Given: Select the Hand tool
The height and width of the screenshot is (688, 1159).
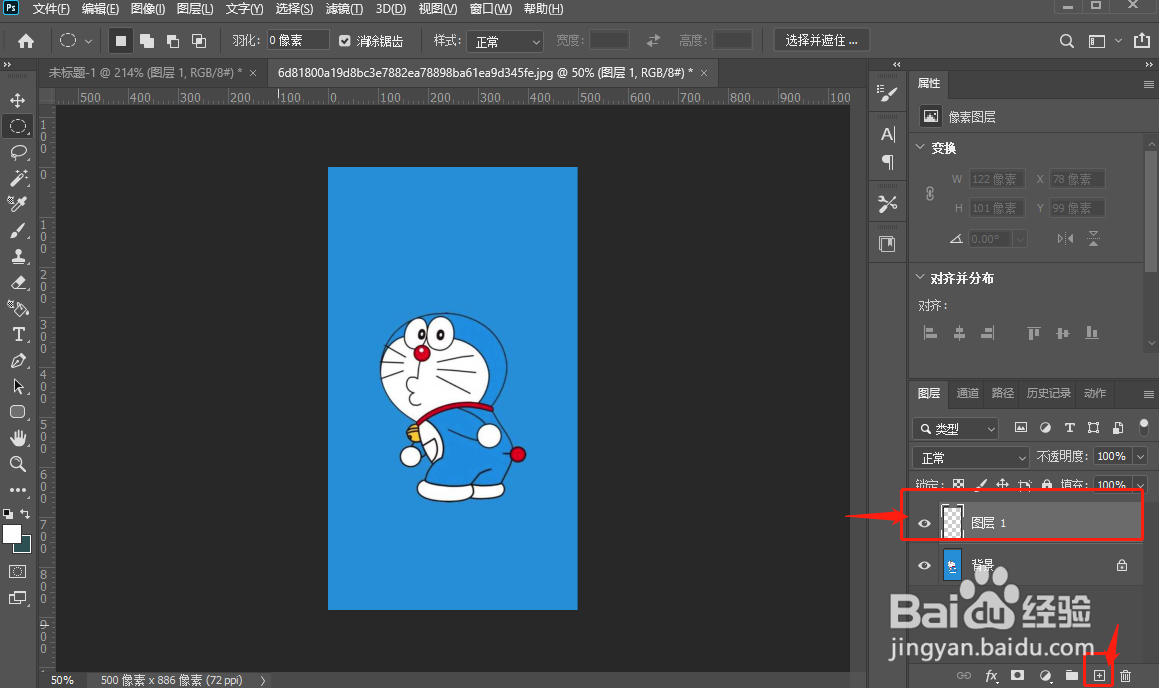Looking at the screenshot, I should click(18, 438).
